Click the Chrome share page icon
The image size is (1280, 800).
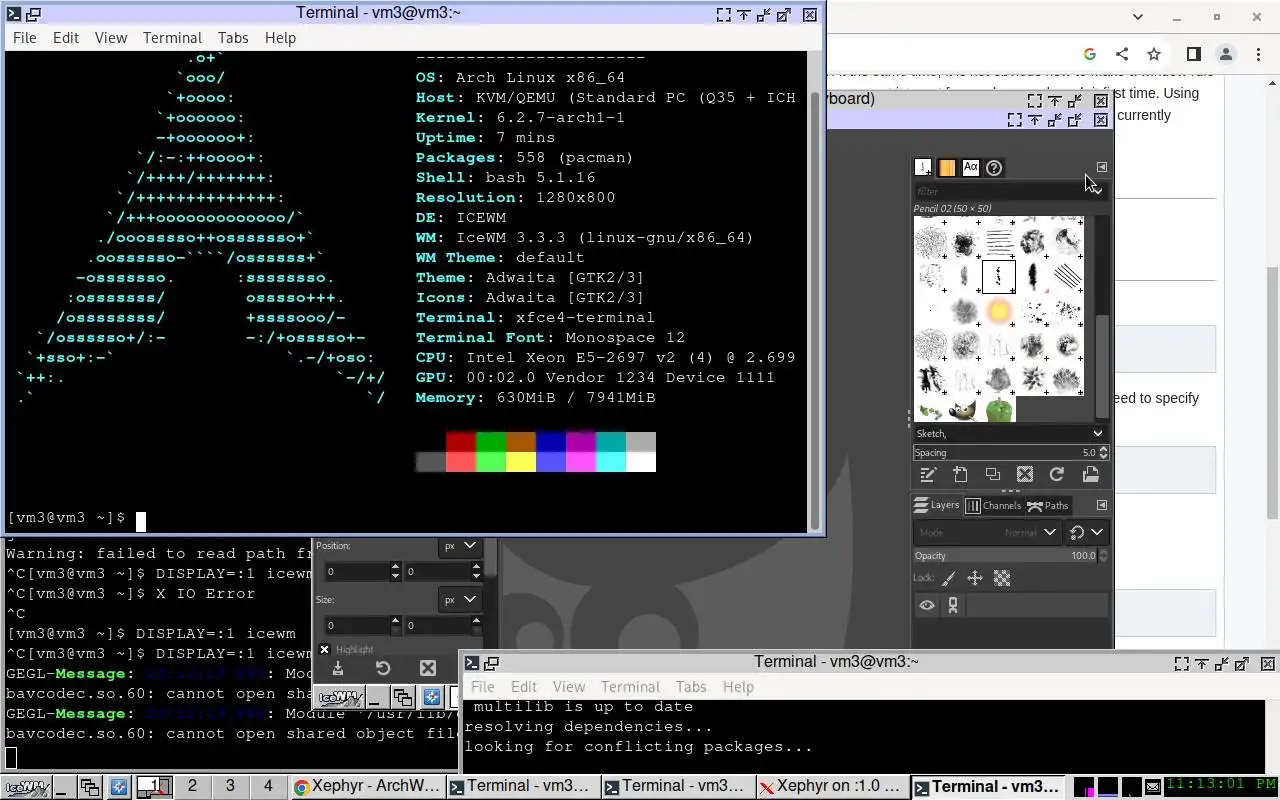(1122, 54)
